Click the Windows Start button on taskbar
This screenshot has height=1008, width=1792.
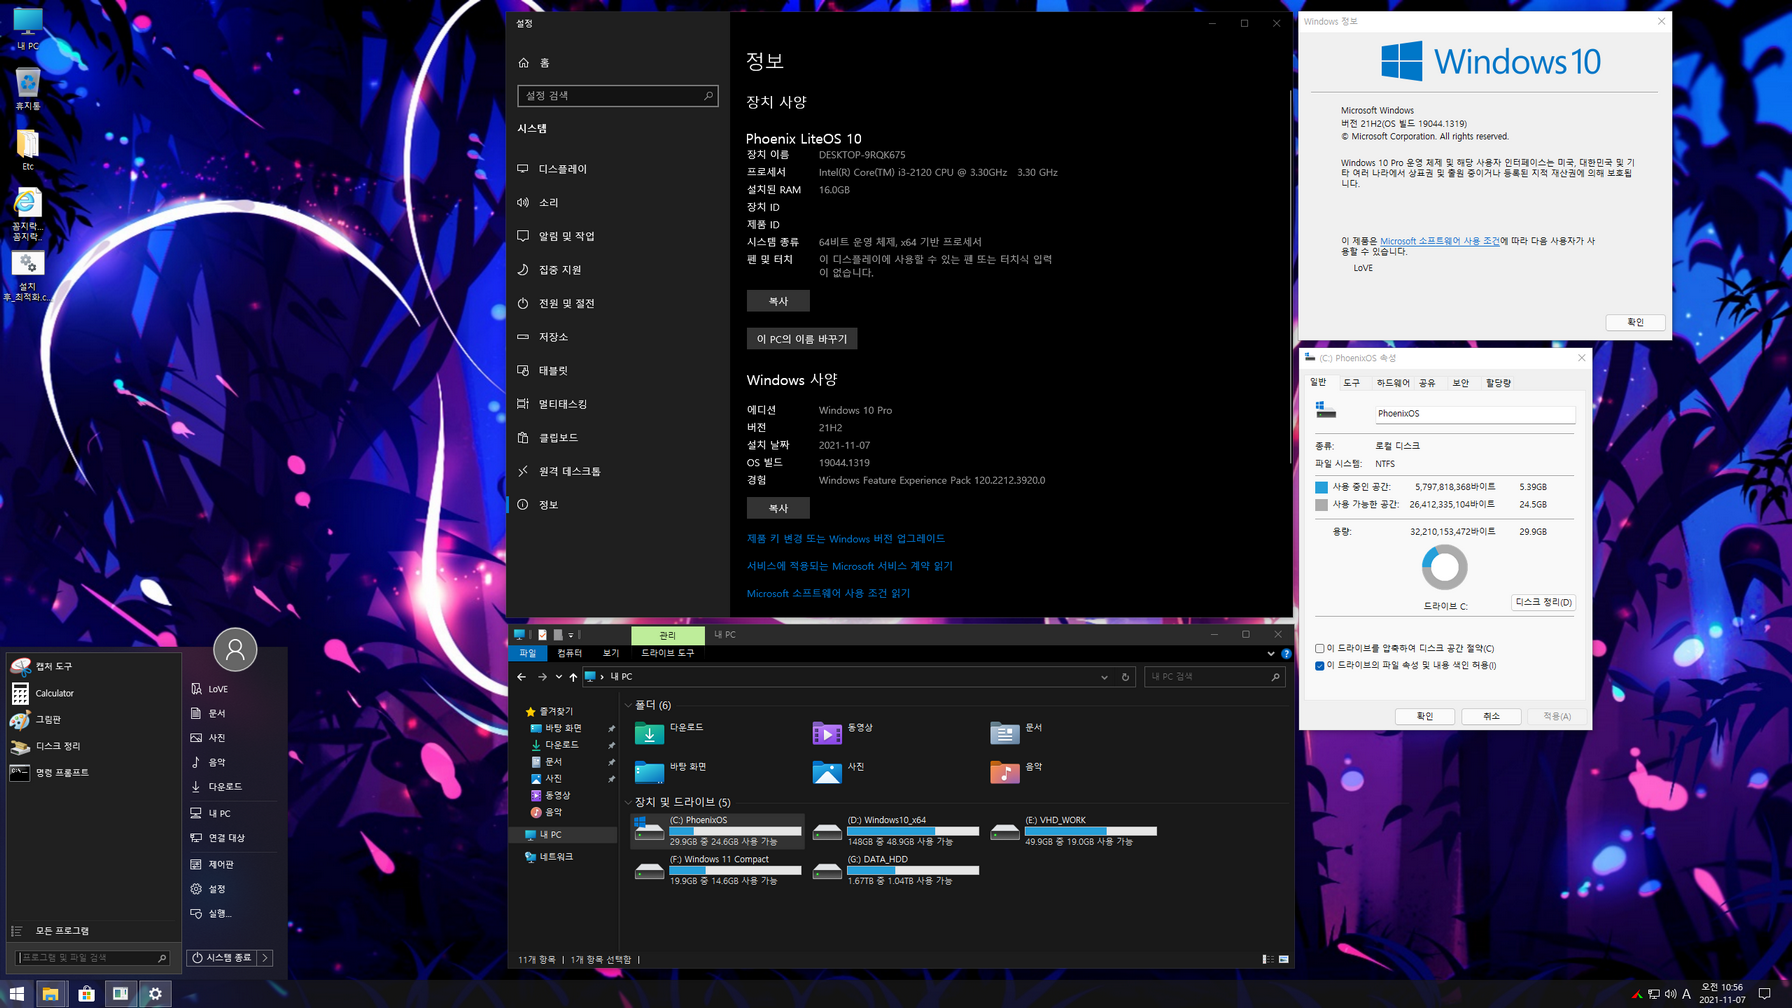pos(16,993)
